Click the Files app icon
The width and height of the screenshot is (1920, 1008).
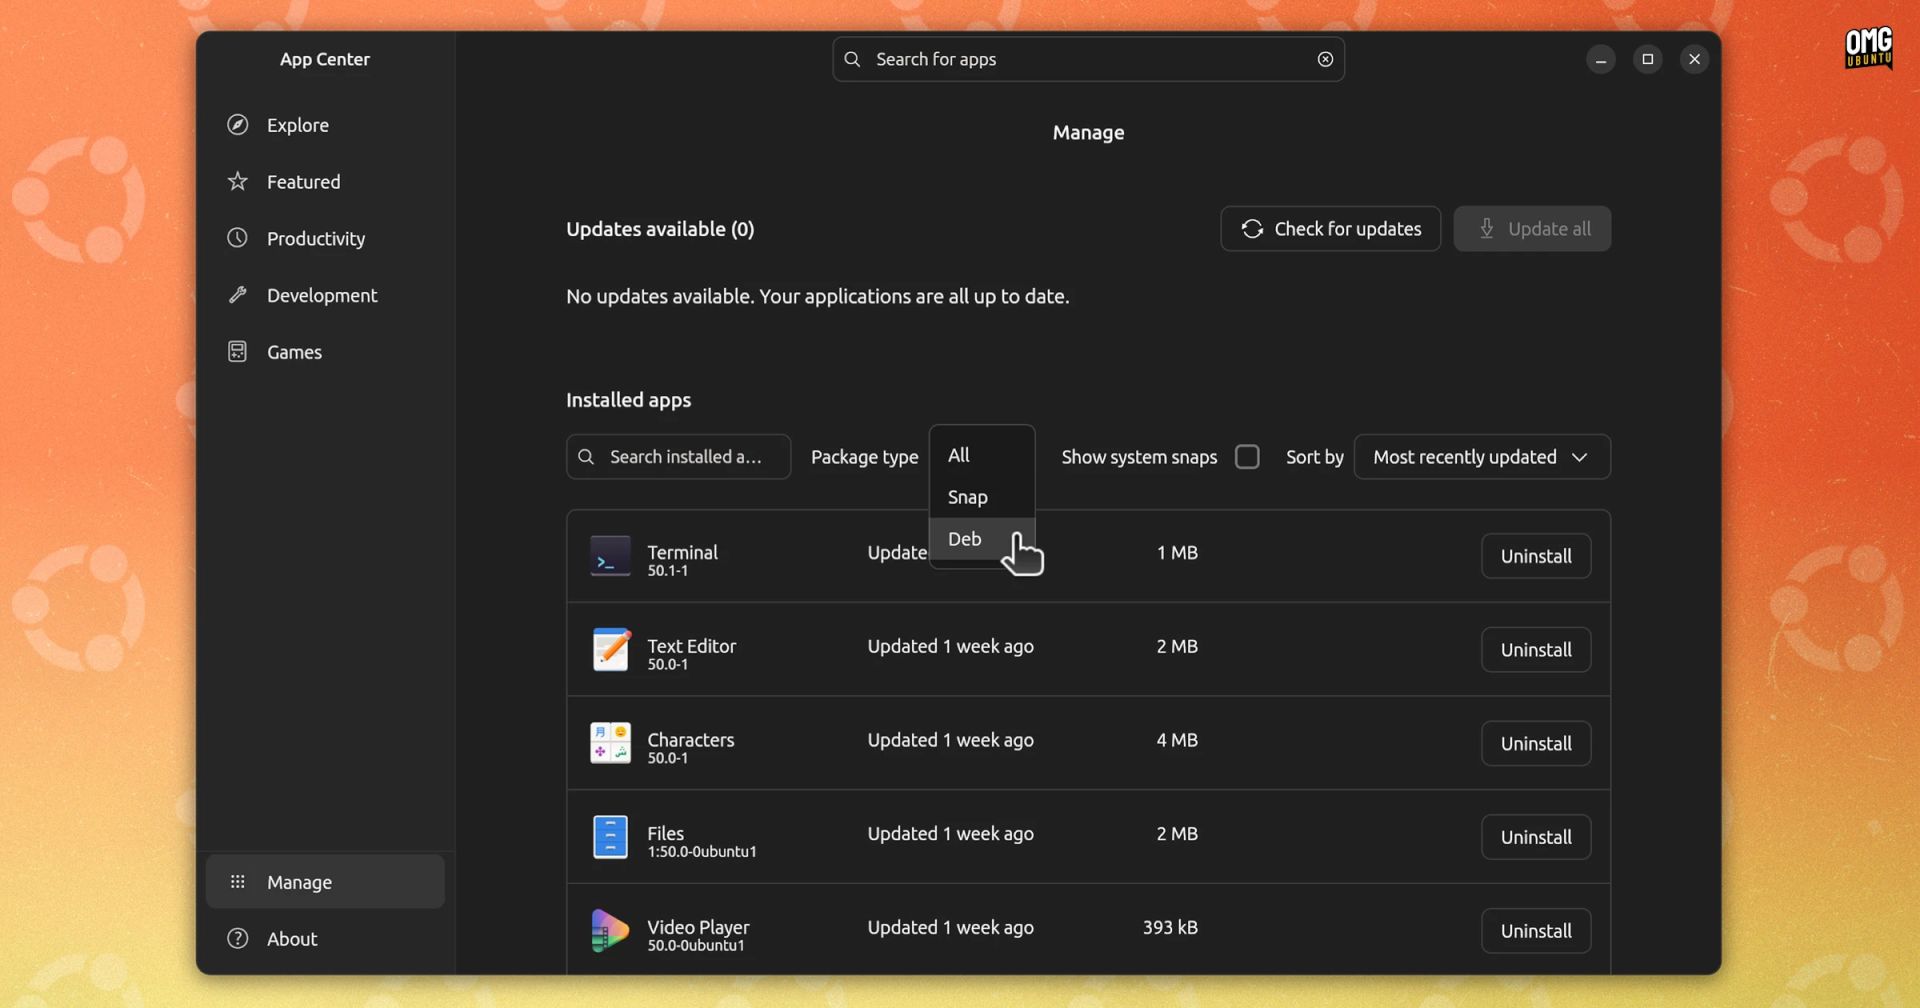(x=610, y=837)
